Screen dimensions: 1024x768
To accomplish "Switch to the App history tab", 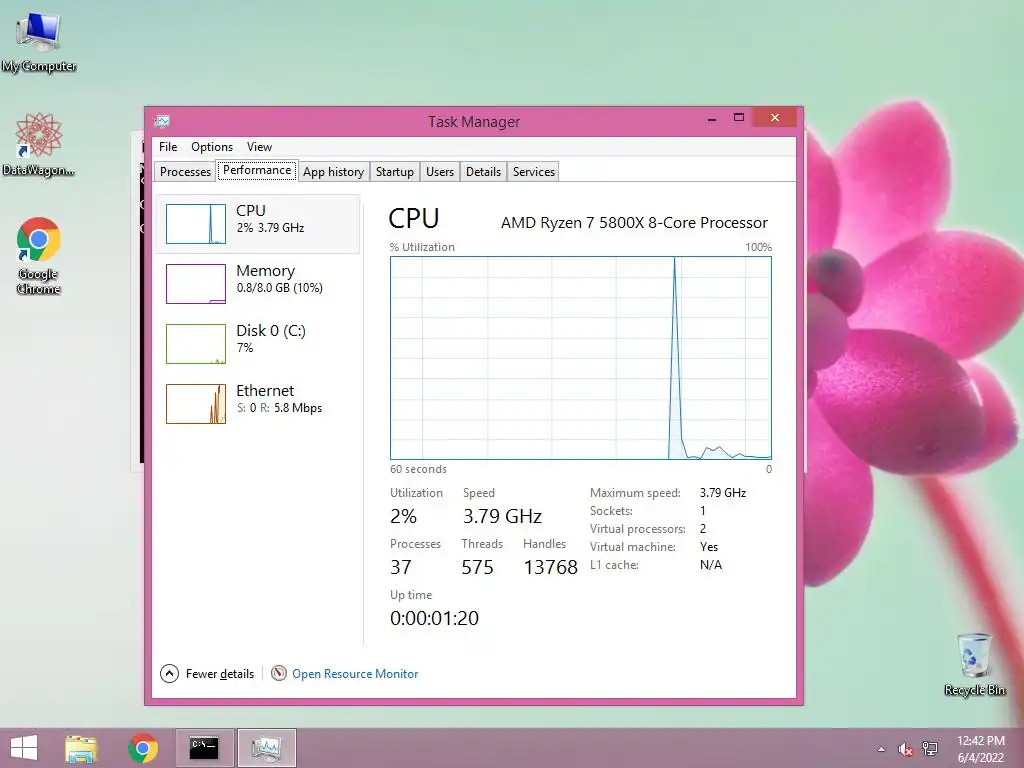I will tap(333, 172).
